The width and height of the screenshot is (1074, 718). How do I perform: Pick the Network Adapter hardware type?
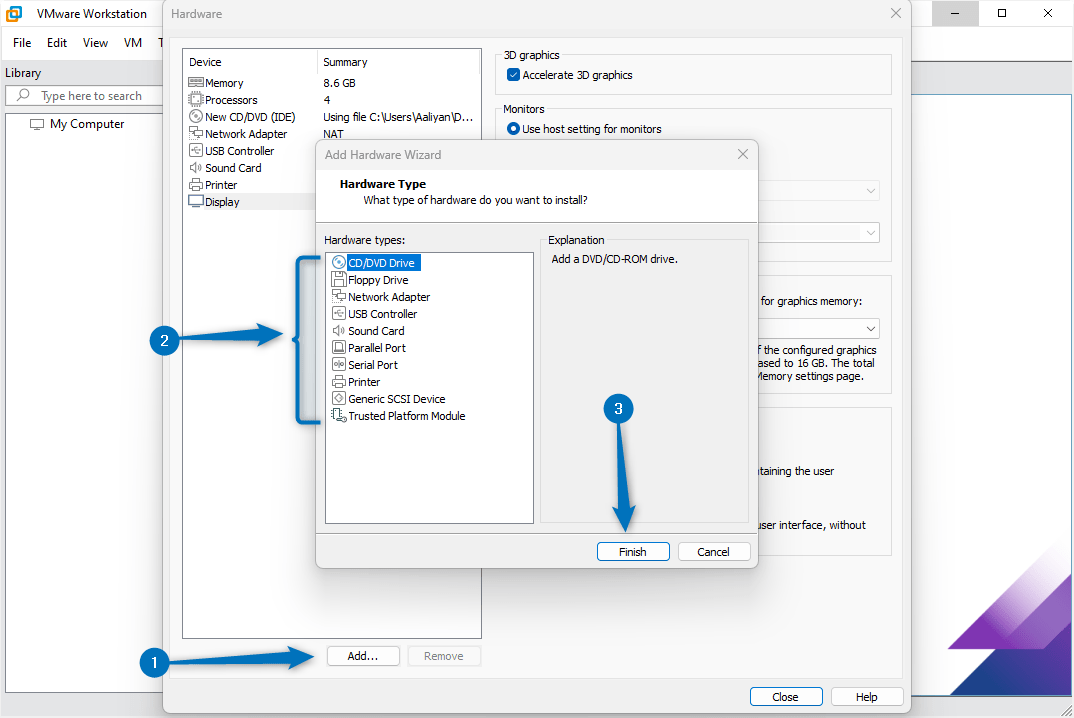(x=388, y=296)
